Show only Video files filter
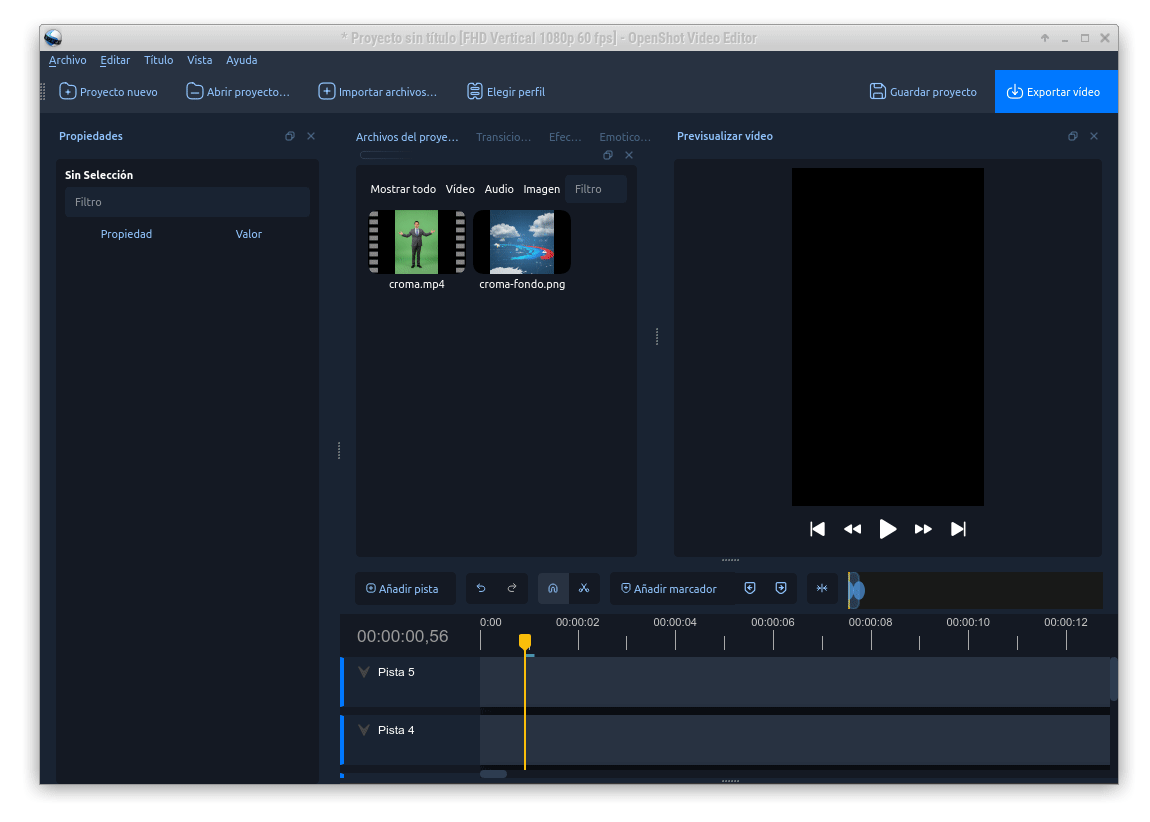The image size is (1150, 822). 460,189
